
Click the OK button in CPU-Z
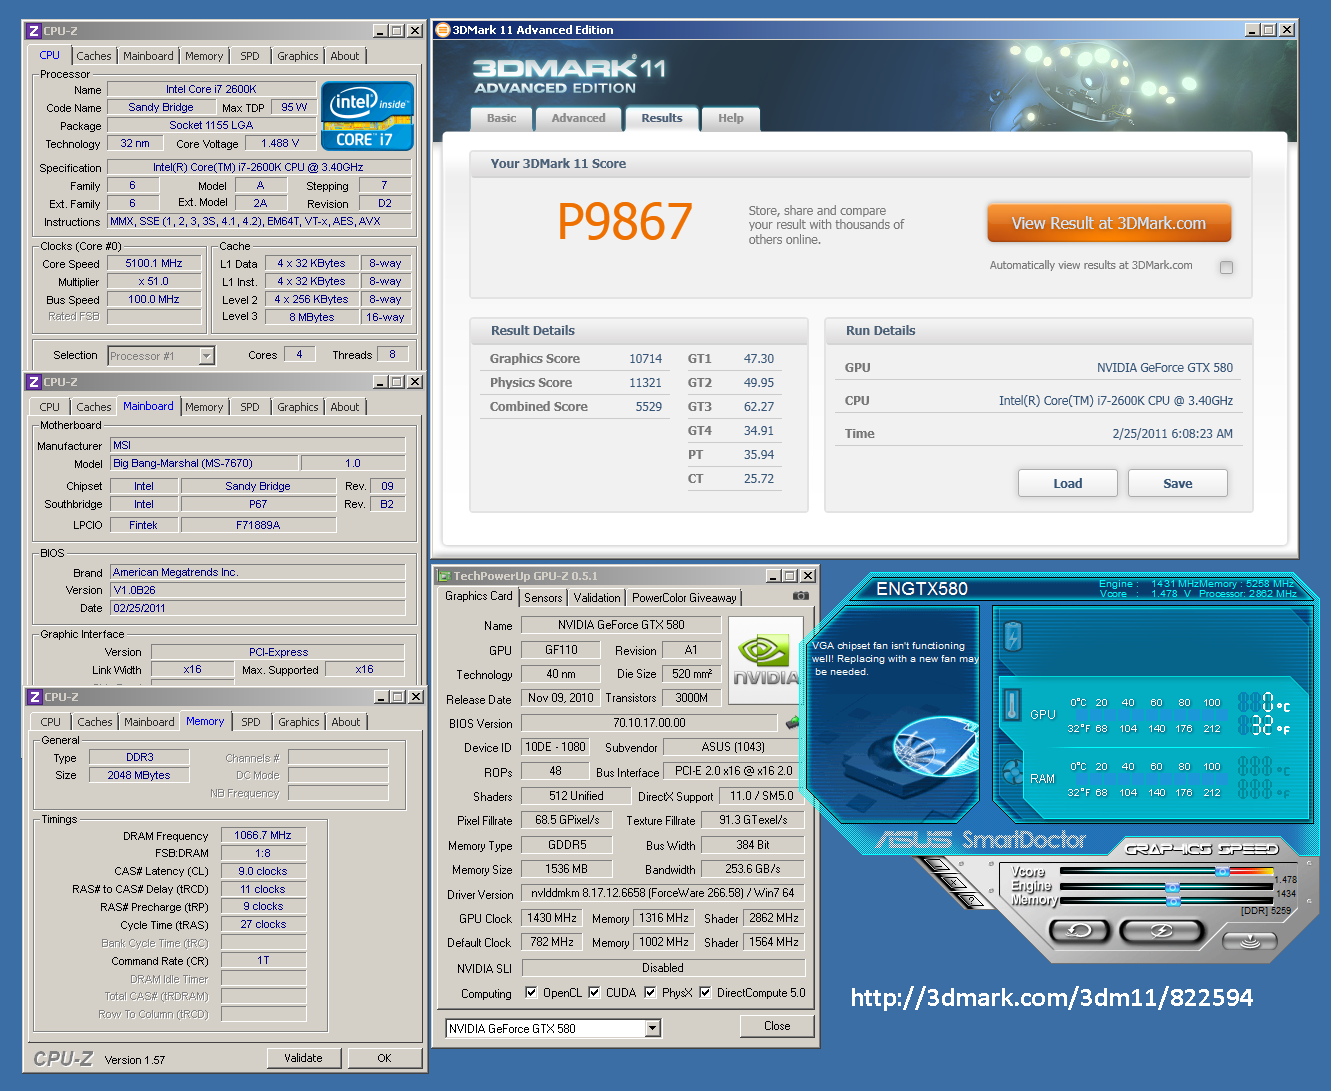coord(384,1058)
